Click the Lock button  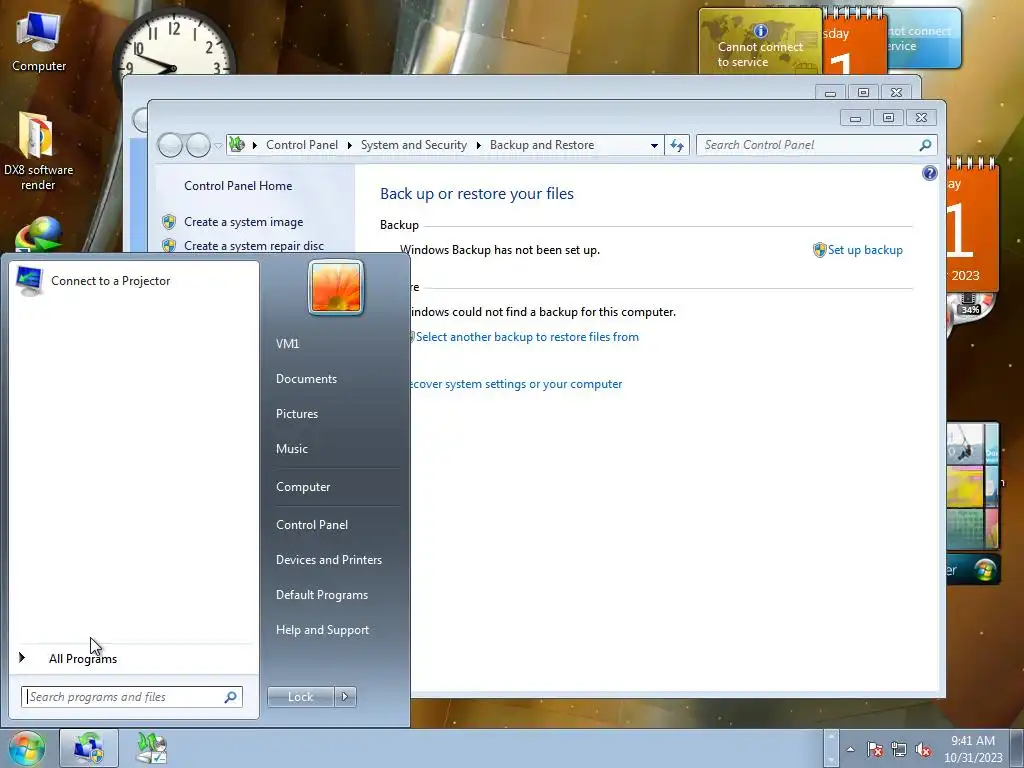[x=301, y=697]
